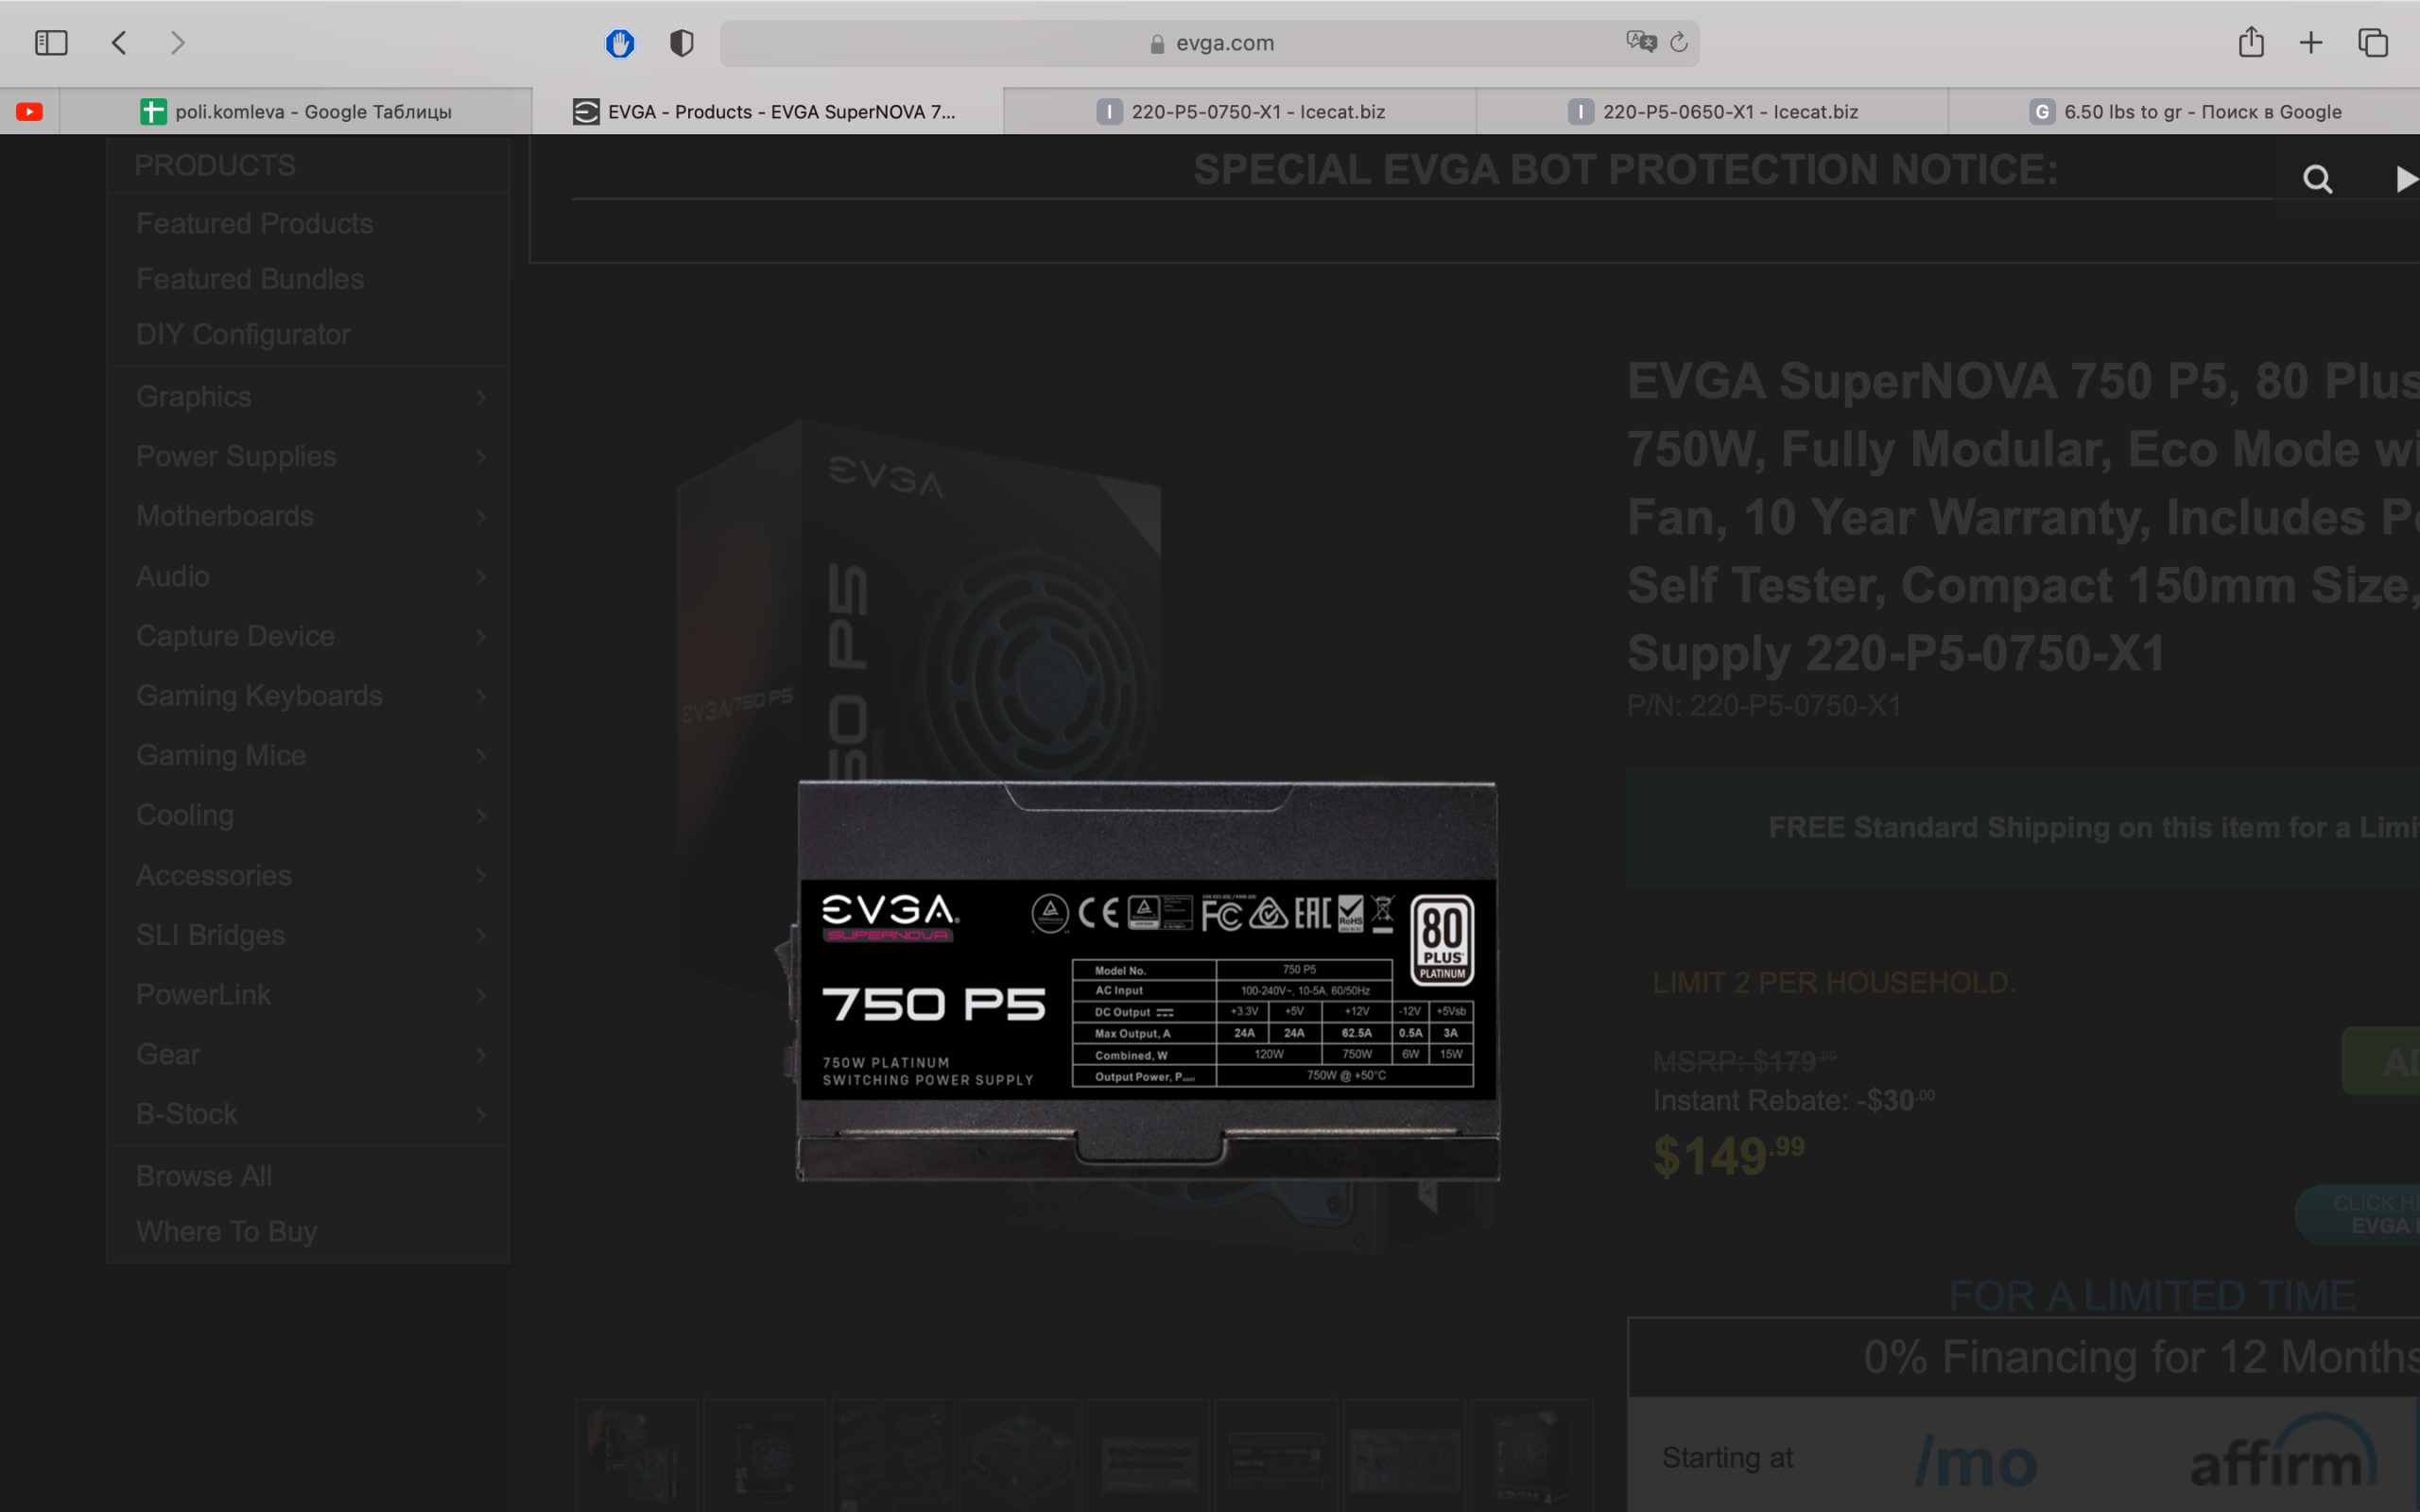Select the EVGA SuperNOVA Products tab
The width and height of the screenshot is (2420, 1512).
768,112
